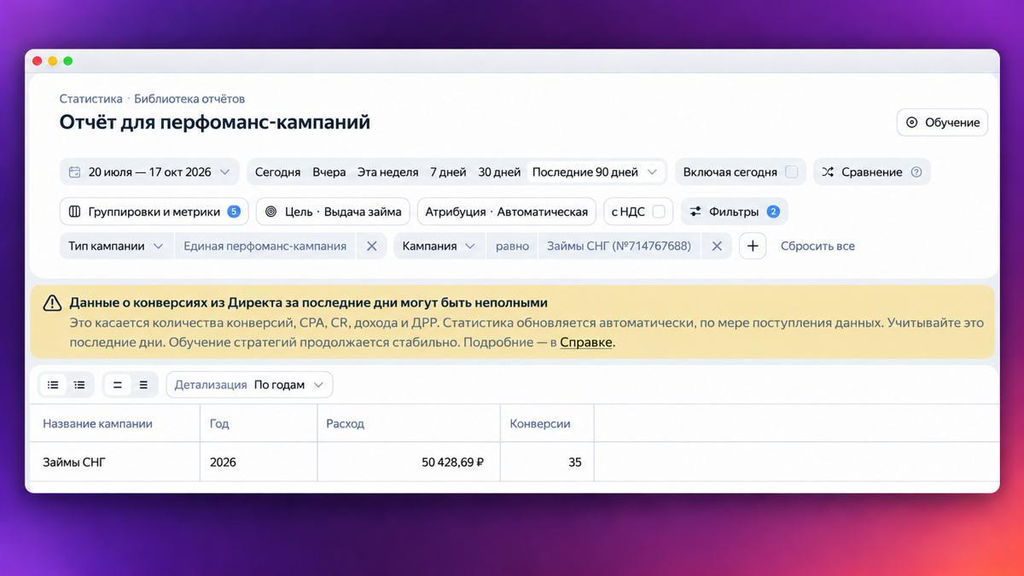Close the window with red button
1024x576 pixels.
(37, 61)
